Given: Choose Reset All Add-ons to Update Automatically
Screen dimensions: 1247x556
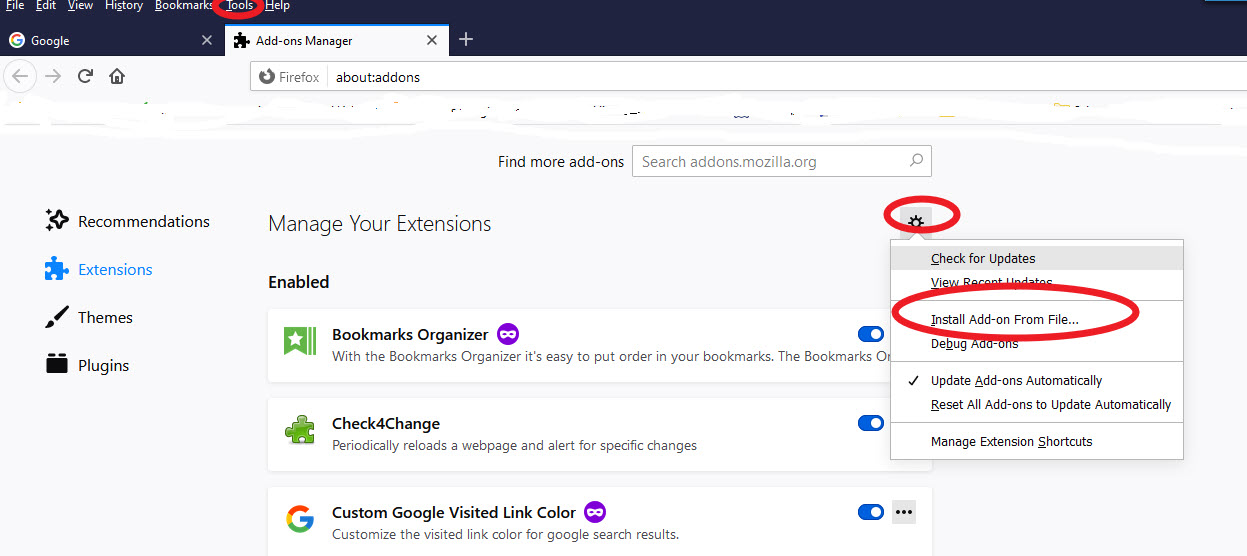Looking at the screenshot, I should click(x=1037, y=405).
